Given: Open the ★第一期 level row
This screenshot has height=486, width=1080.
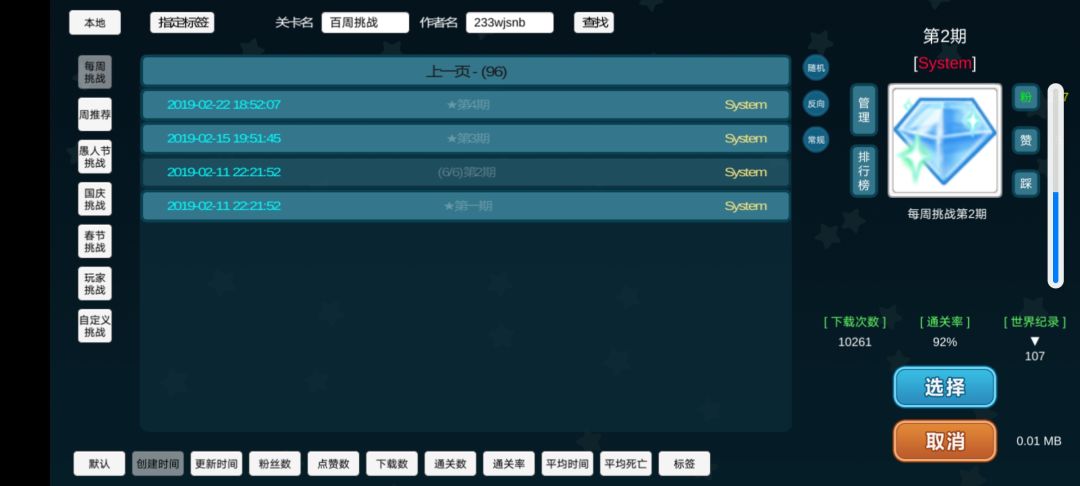Looking at the screenshot, I should (x=466, y=206).
